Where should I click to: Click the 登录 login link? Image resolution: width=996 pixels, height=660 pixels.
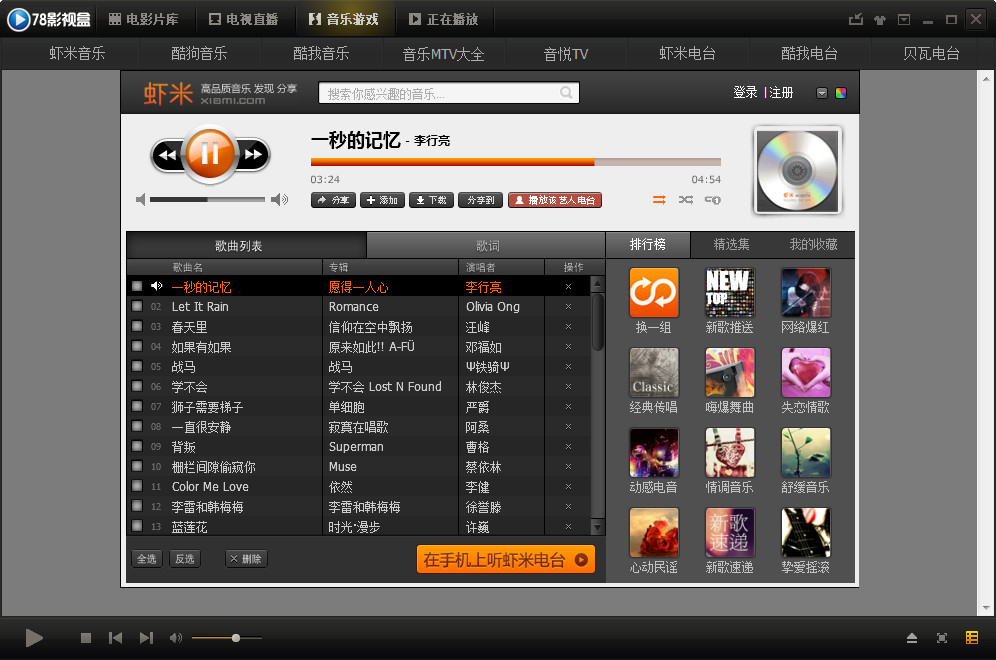coord(745,92)
